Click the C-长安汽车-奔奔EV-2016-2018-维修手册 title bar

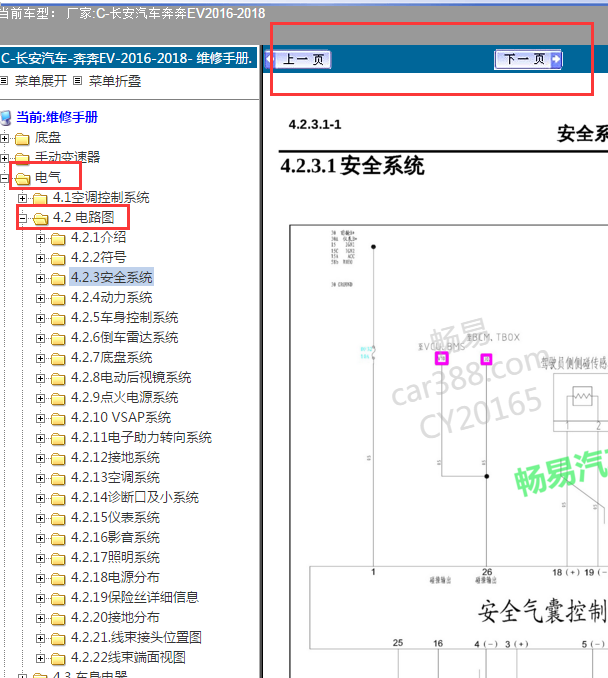point(128,58)
